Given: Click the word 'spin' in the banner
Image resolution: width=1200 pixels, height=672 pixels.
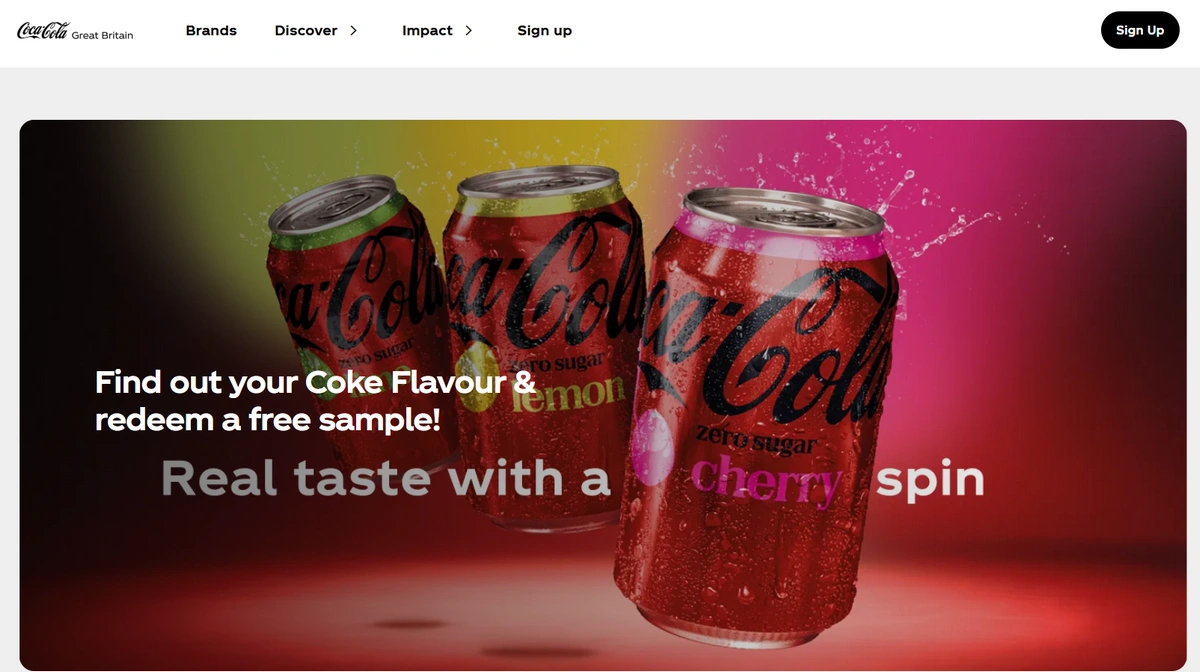Looking at the screenshot, I should (930, 480).
